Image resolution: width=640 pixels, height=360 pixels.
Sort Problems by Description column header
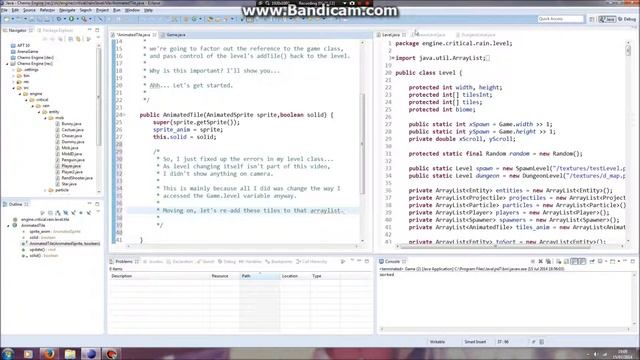pos(160,276)
